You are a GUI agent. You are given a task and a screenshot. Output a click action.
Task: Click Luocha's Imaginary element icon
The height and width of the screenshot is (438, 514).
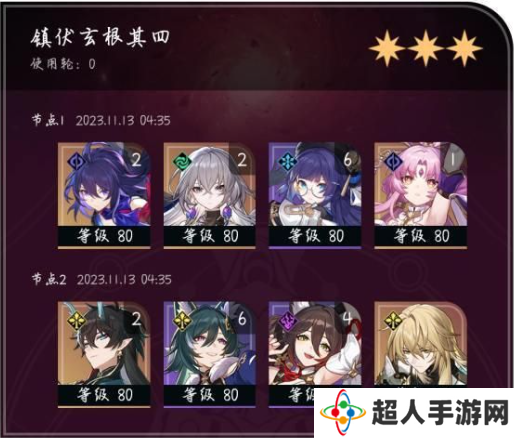[392, 321]
